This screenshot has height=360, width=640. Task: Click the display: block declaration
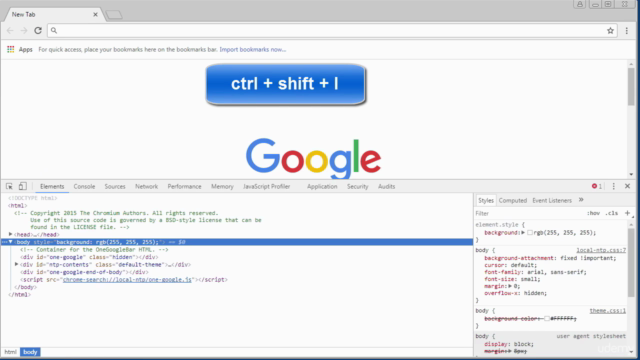pos(509,344)
